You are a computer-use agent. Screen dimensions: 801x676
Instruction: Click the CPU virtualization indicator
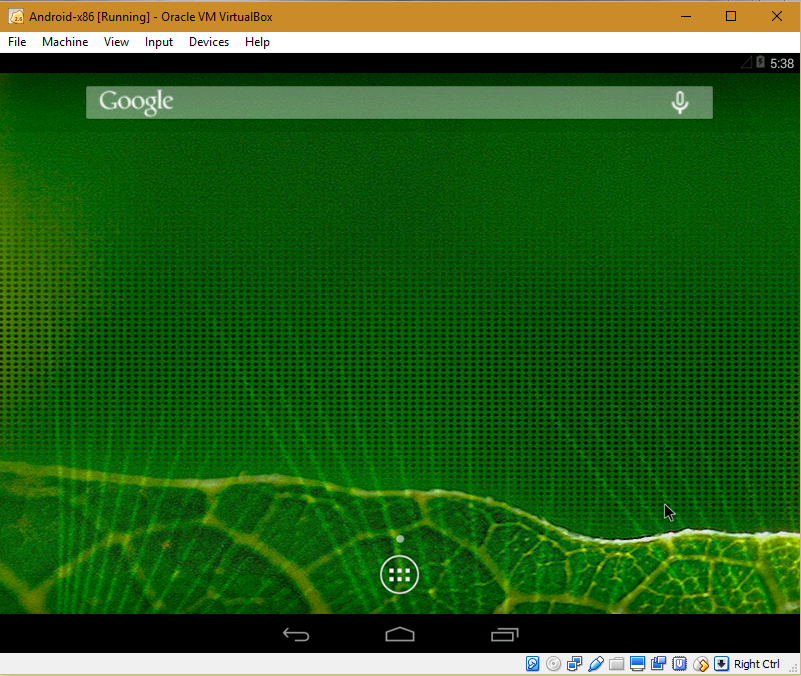[679, 664]
